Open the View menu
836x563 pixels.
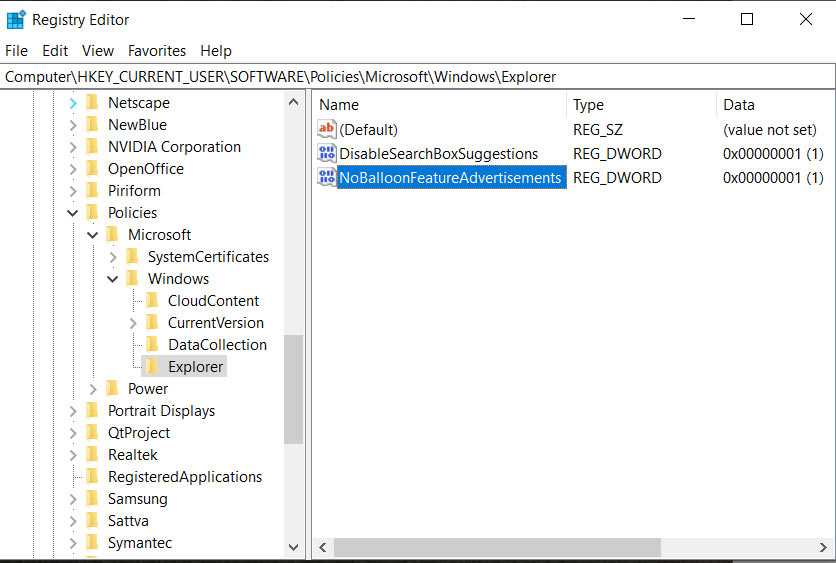tap(98, 51)
